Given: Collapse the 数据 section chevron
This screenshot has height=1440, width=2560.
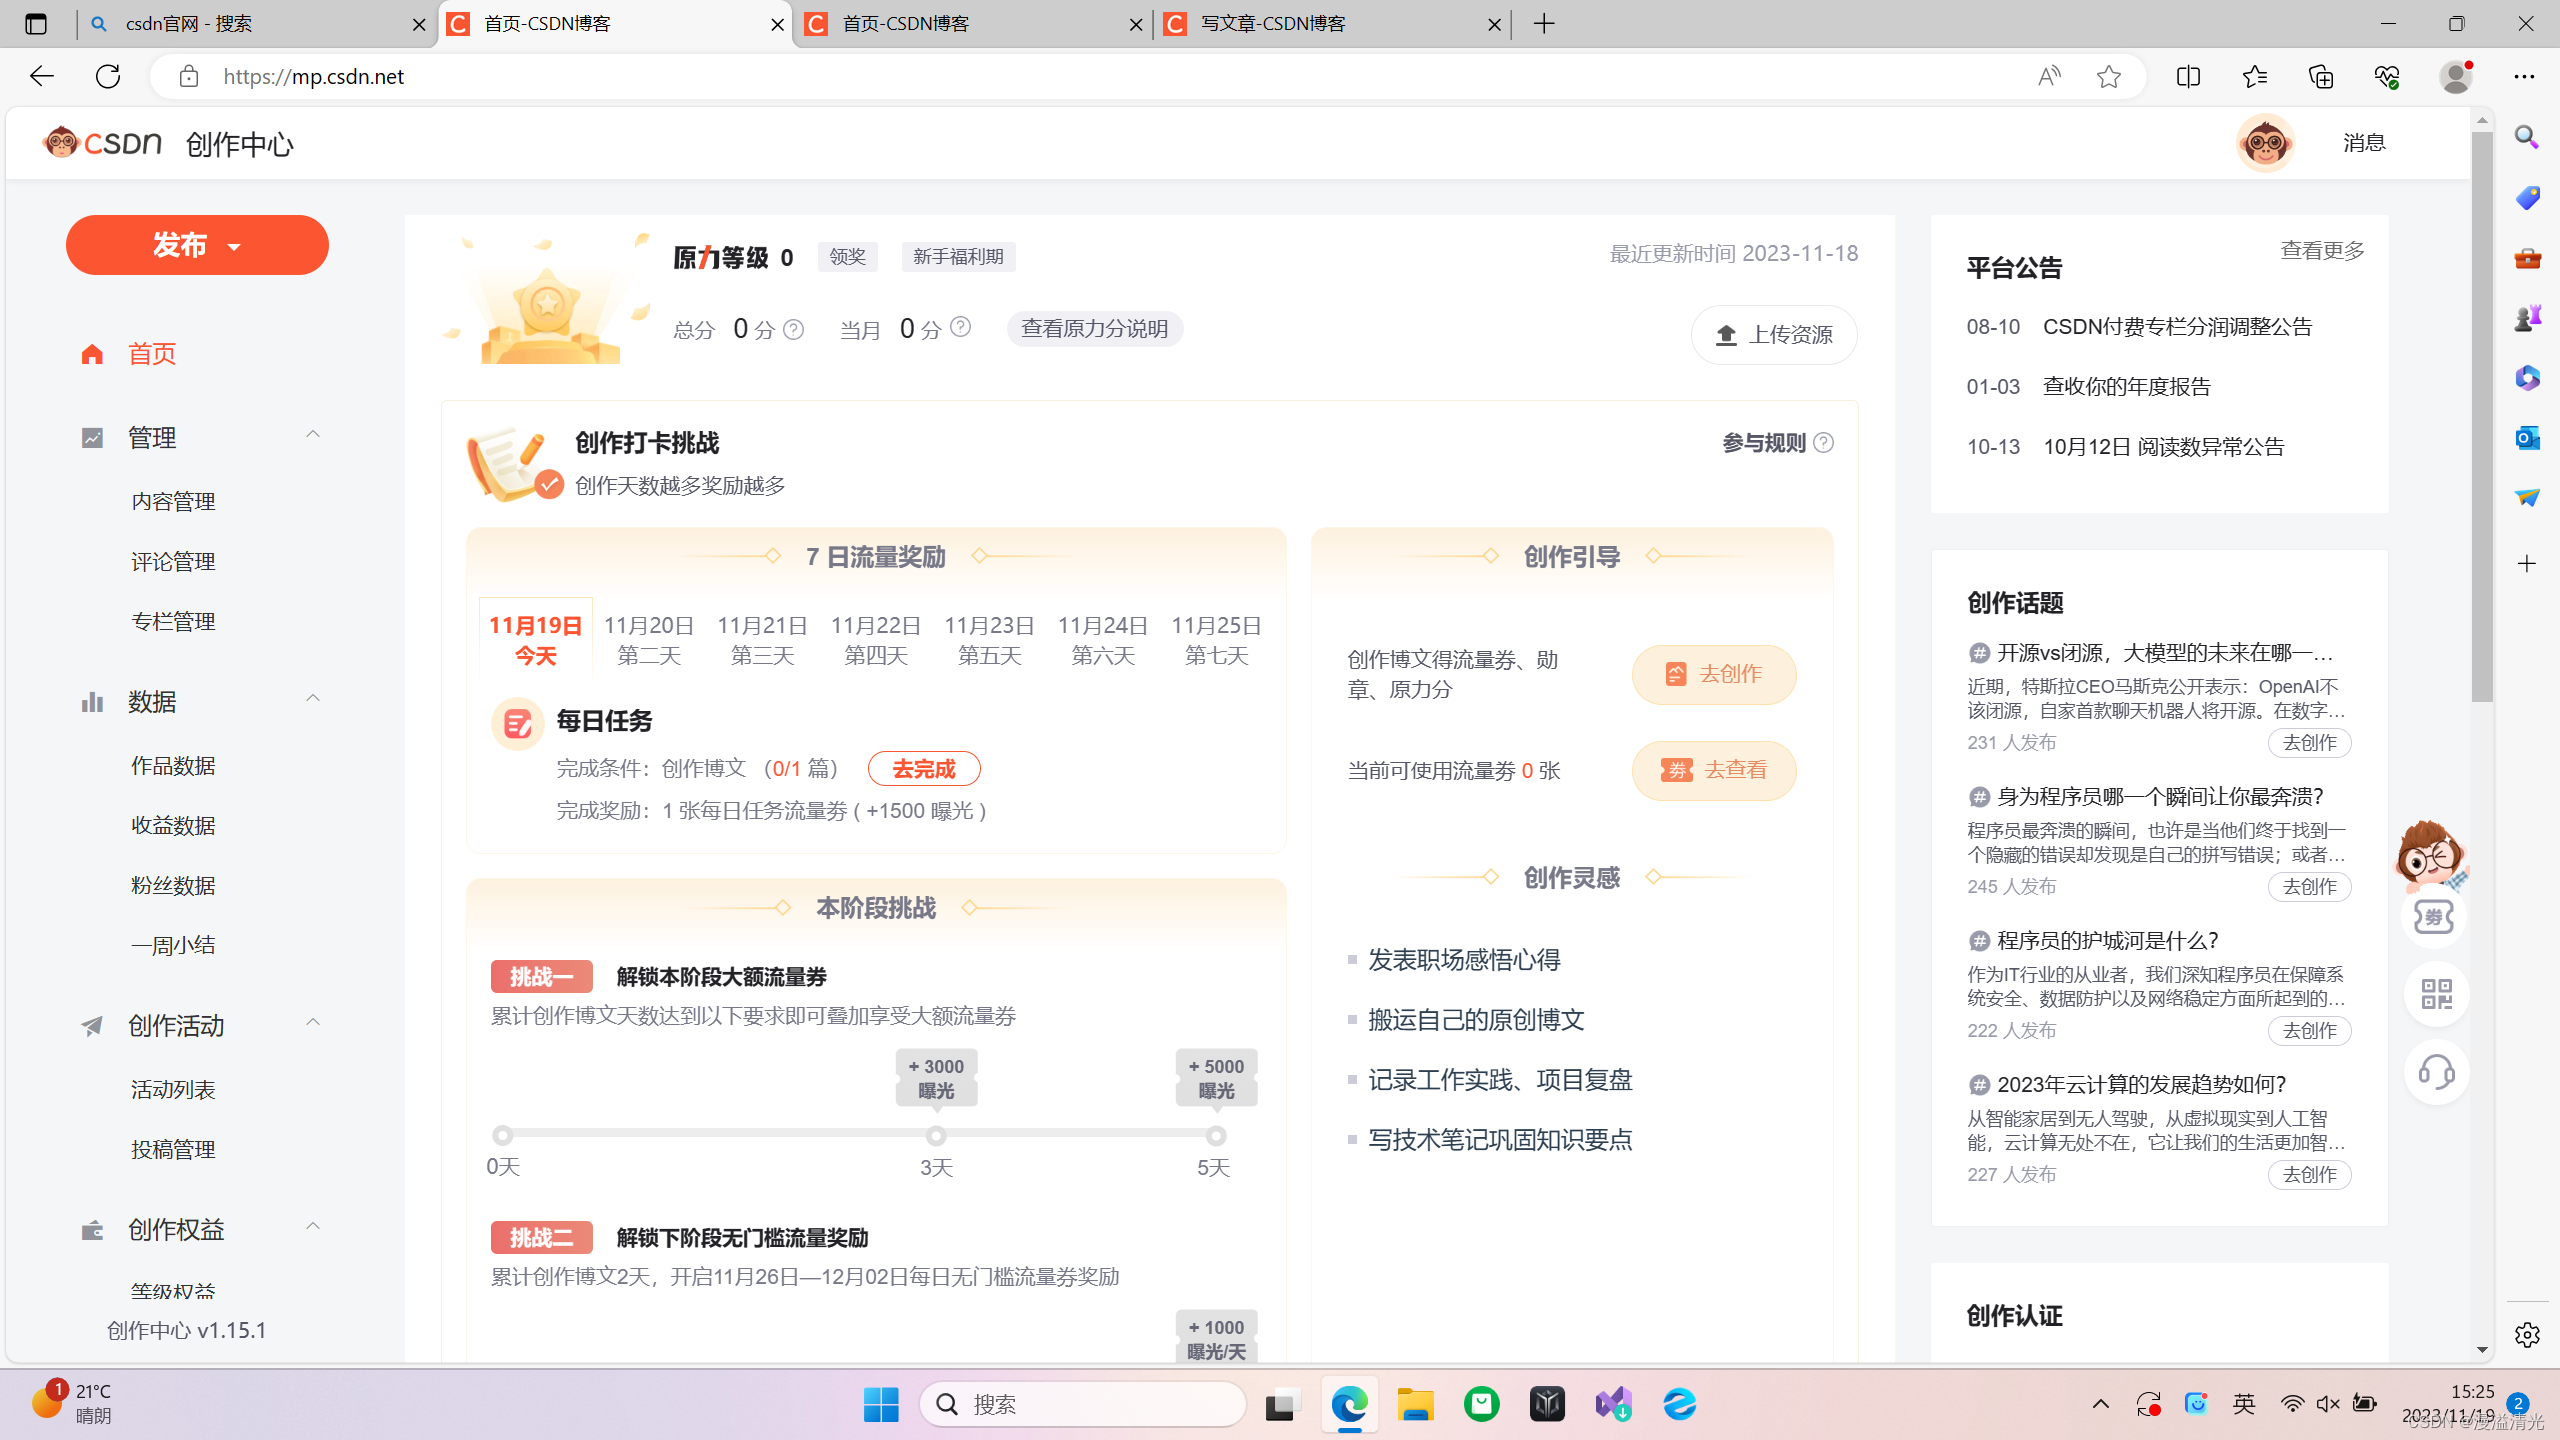Looking at the screenshot, I should click(x=313, y=697).
